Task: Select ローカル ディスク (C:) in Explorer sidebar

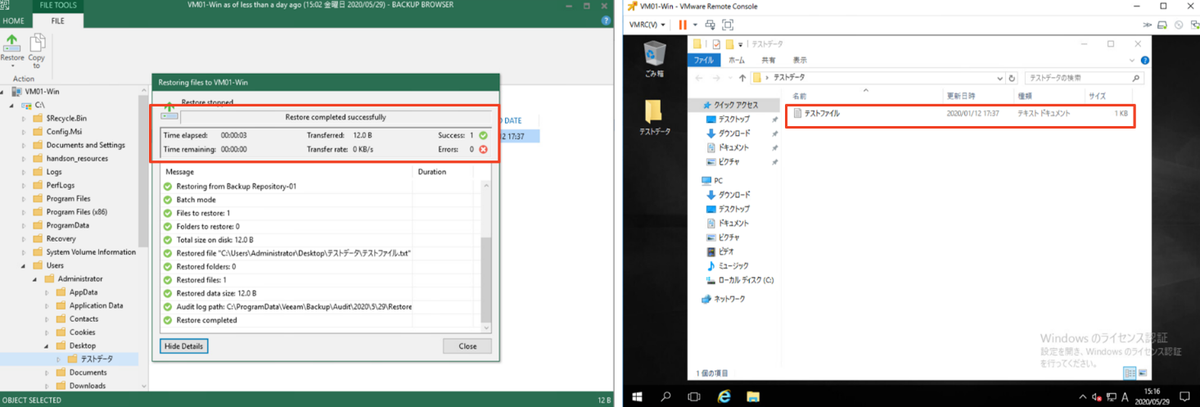Action: (x=746, y=280)
